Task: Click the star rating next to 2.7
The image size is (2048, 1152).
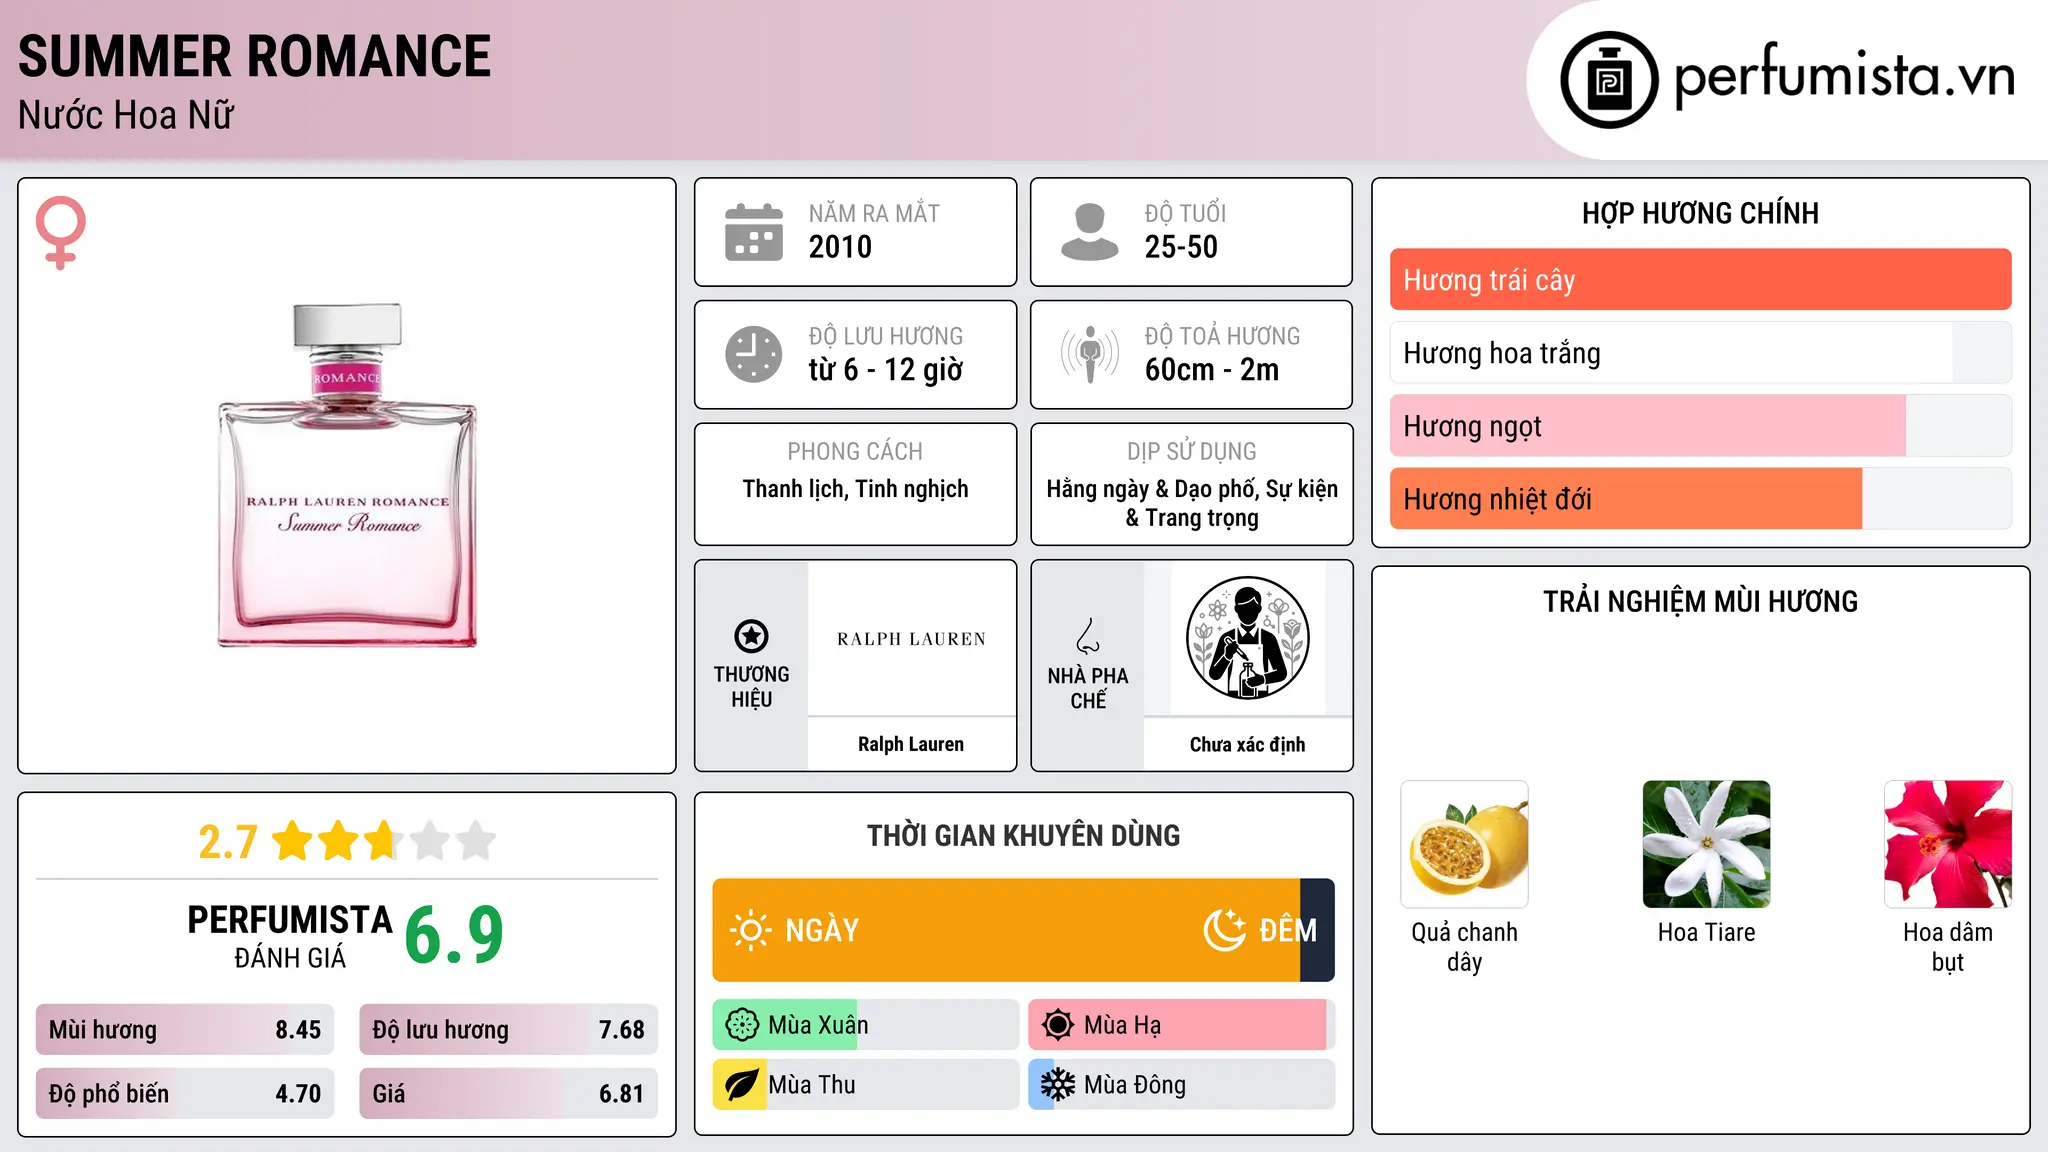Action: coord(384,841)
